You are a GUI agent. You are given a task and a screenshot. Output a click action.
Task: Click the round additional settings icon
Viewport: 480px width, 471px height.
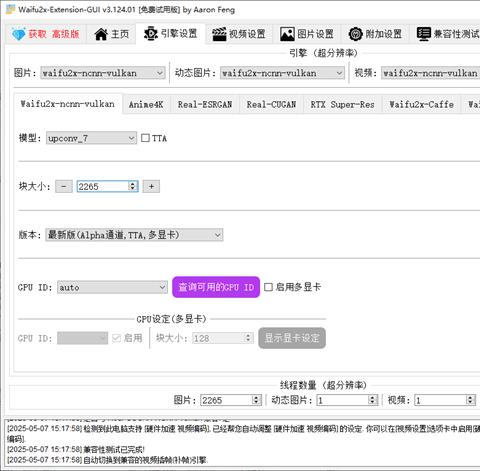click(x=355, y=34)
